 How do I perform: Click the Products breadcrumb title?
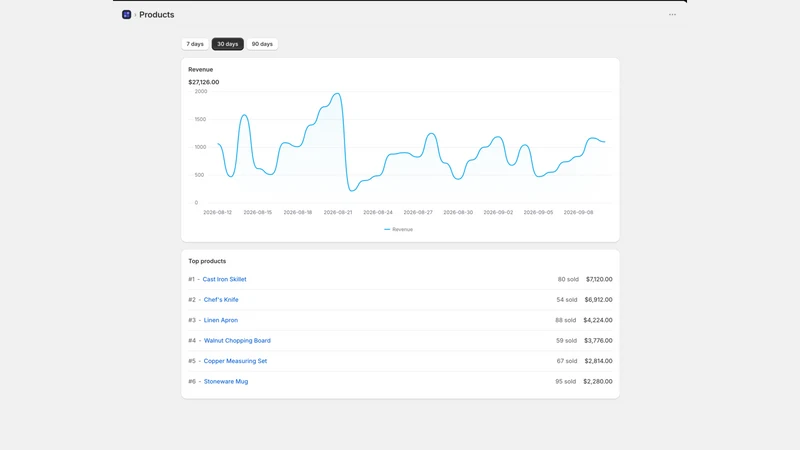157,15
